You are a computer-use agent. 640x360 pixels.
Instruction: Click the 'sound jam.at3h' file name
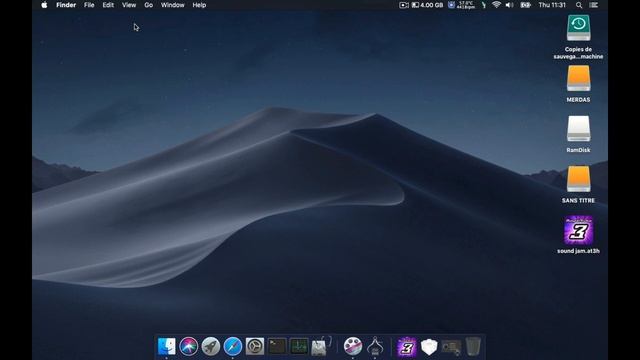[578, 251]
